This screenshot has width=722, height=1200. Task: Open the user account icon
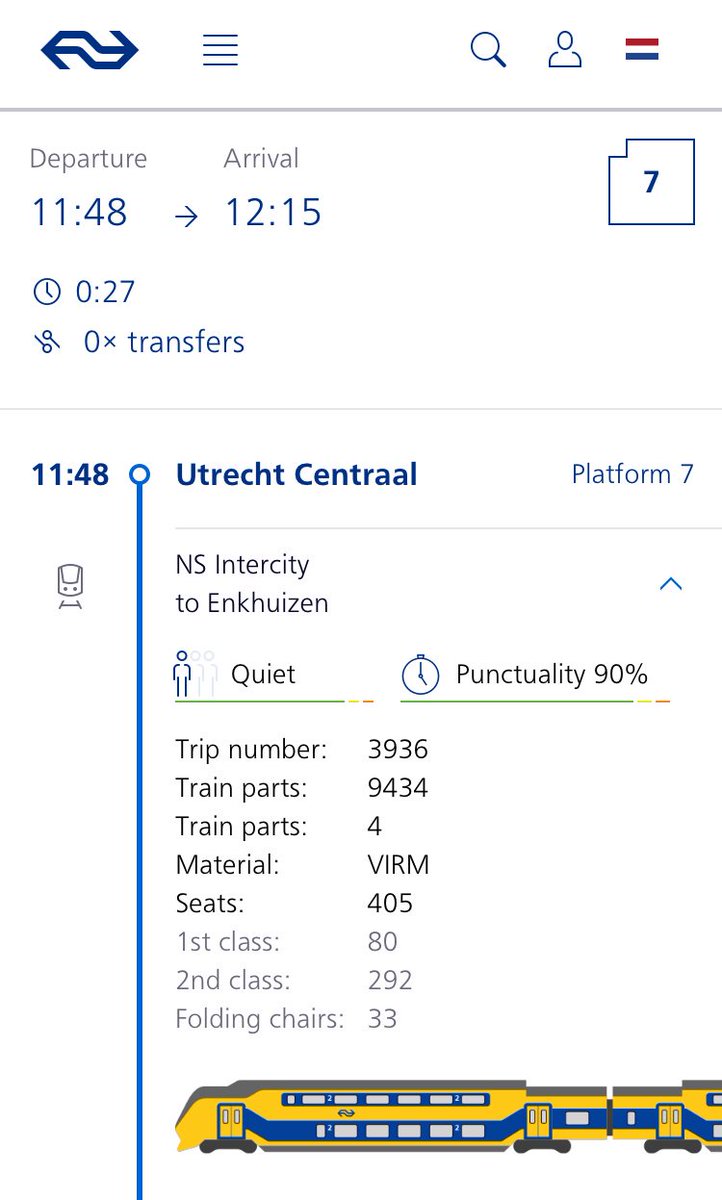point(565,50)
